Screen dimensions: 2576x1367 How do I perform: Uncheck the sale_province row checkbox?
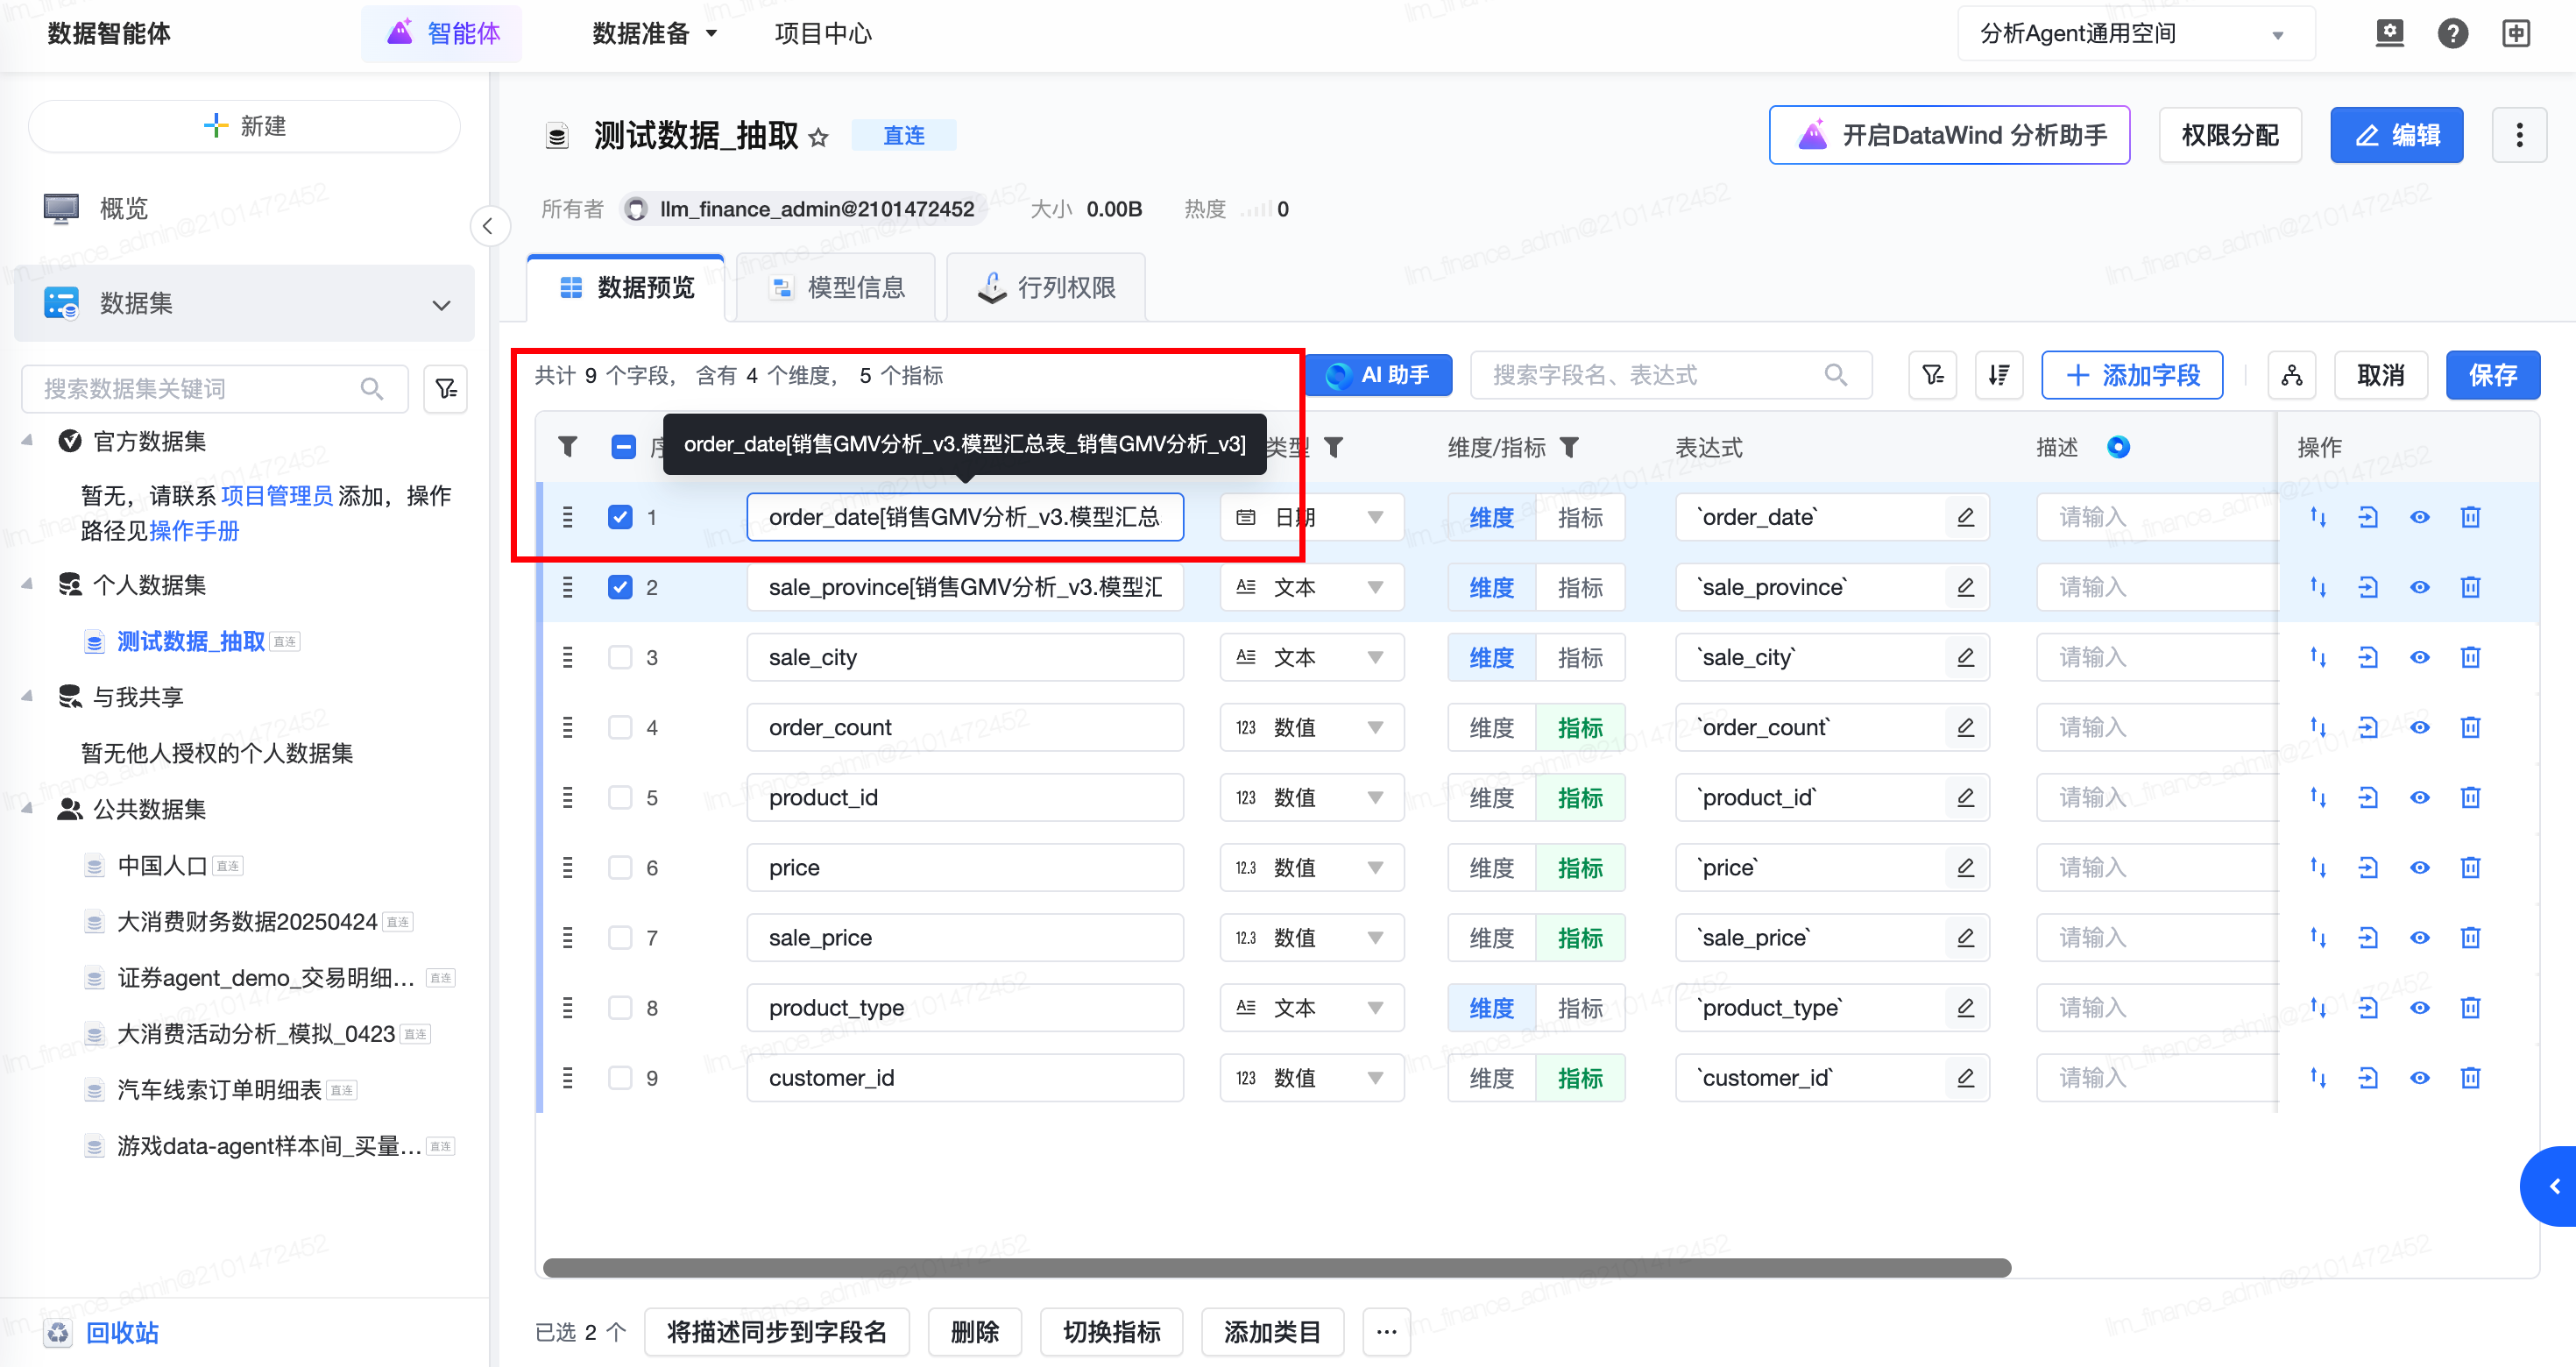pos(620,587)
